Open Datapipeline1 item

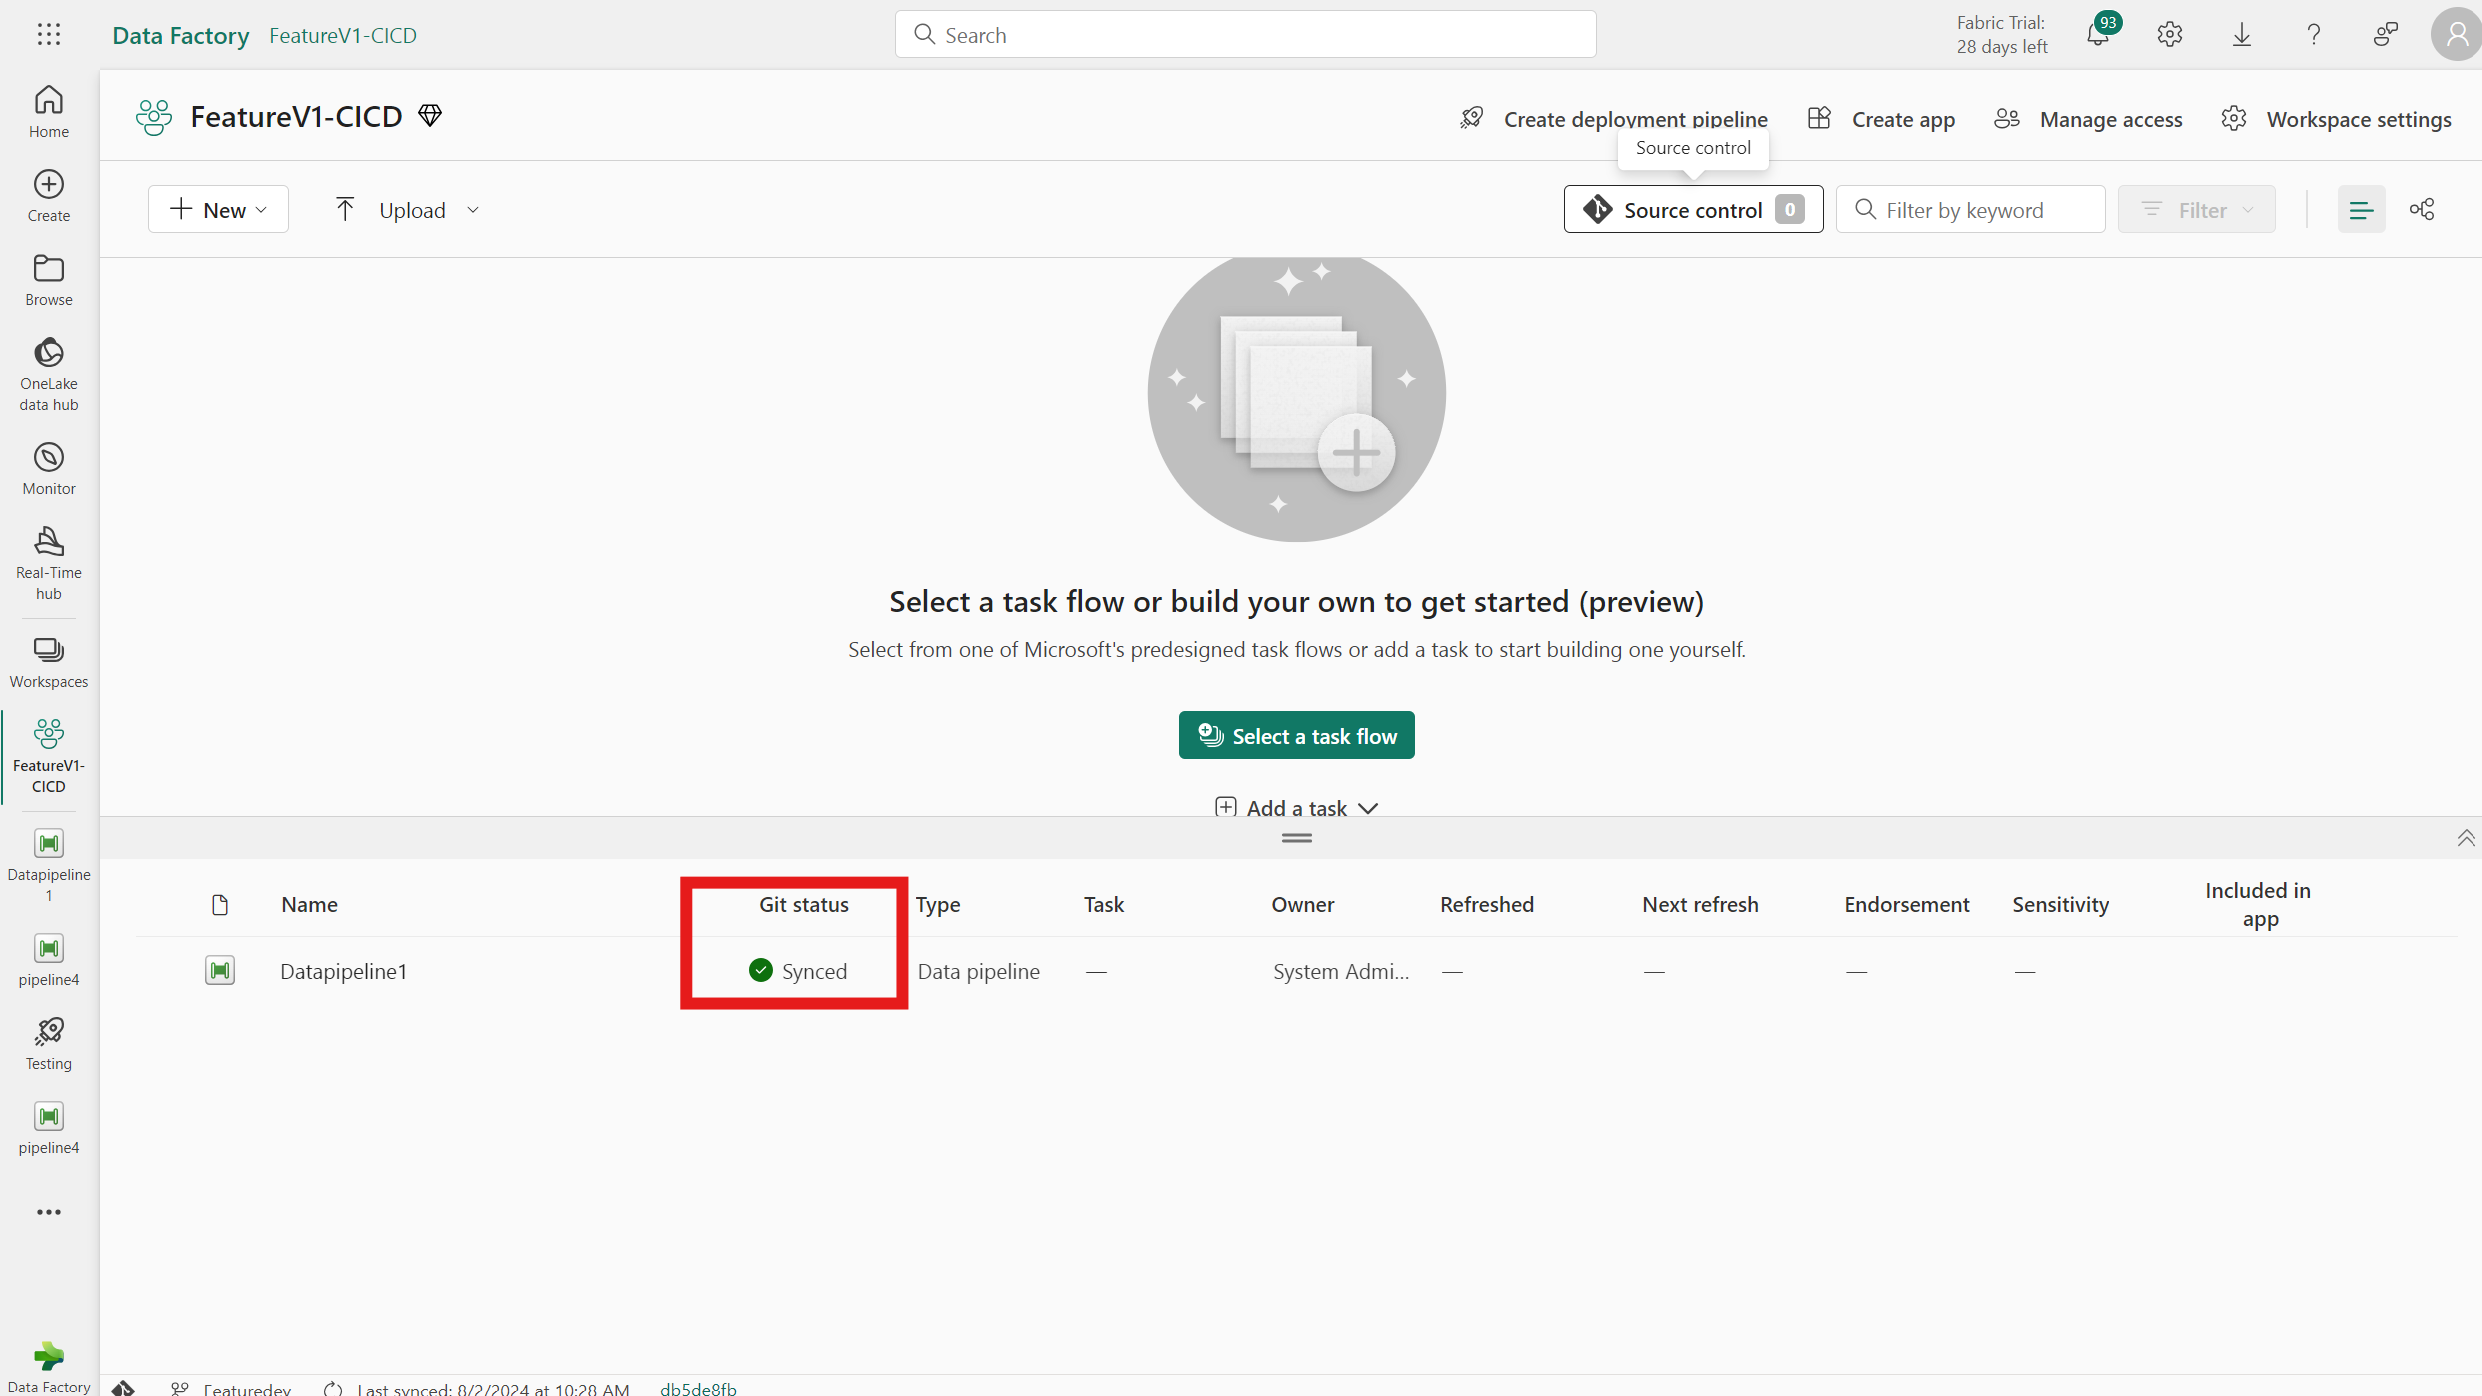[344, 971]
